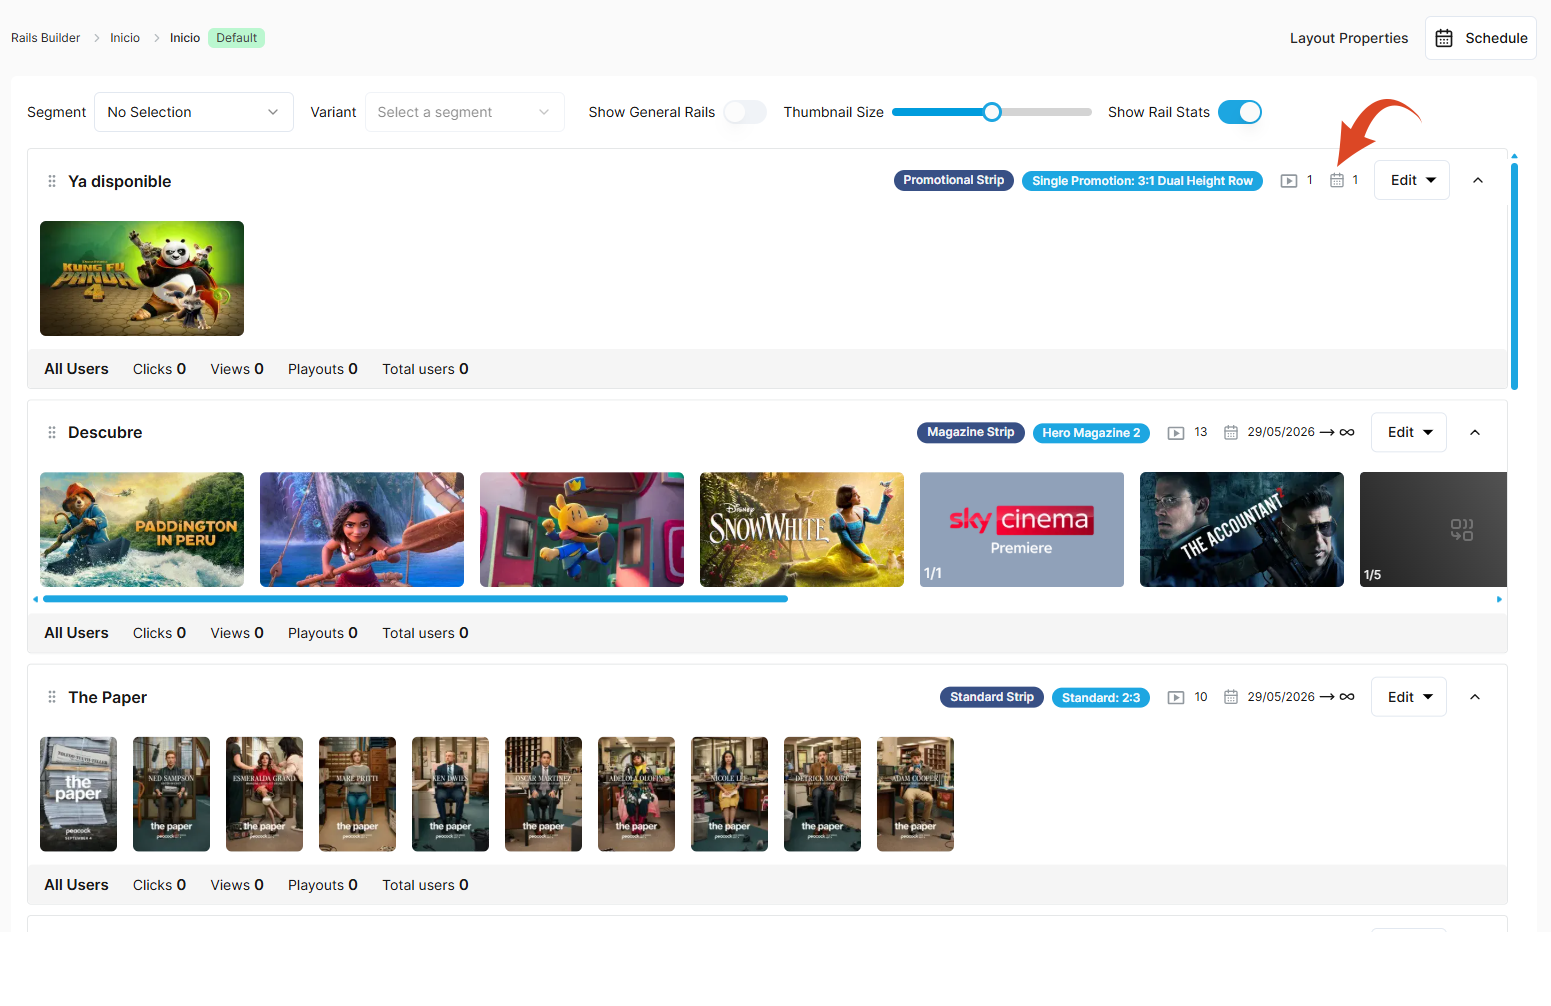This screenshot has height=1006, width=1551.
Task: Click the video count icon in Ya disponible rail
Action: click(x=1289, y=181)
